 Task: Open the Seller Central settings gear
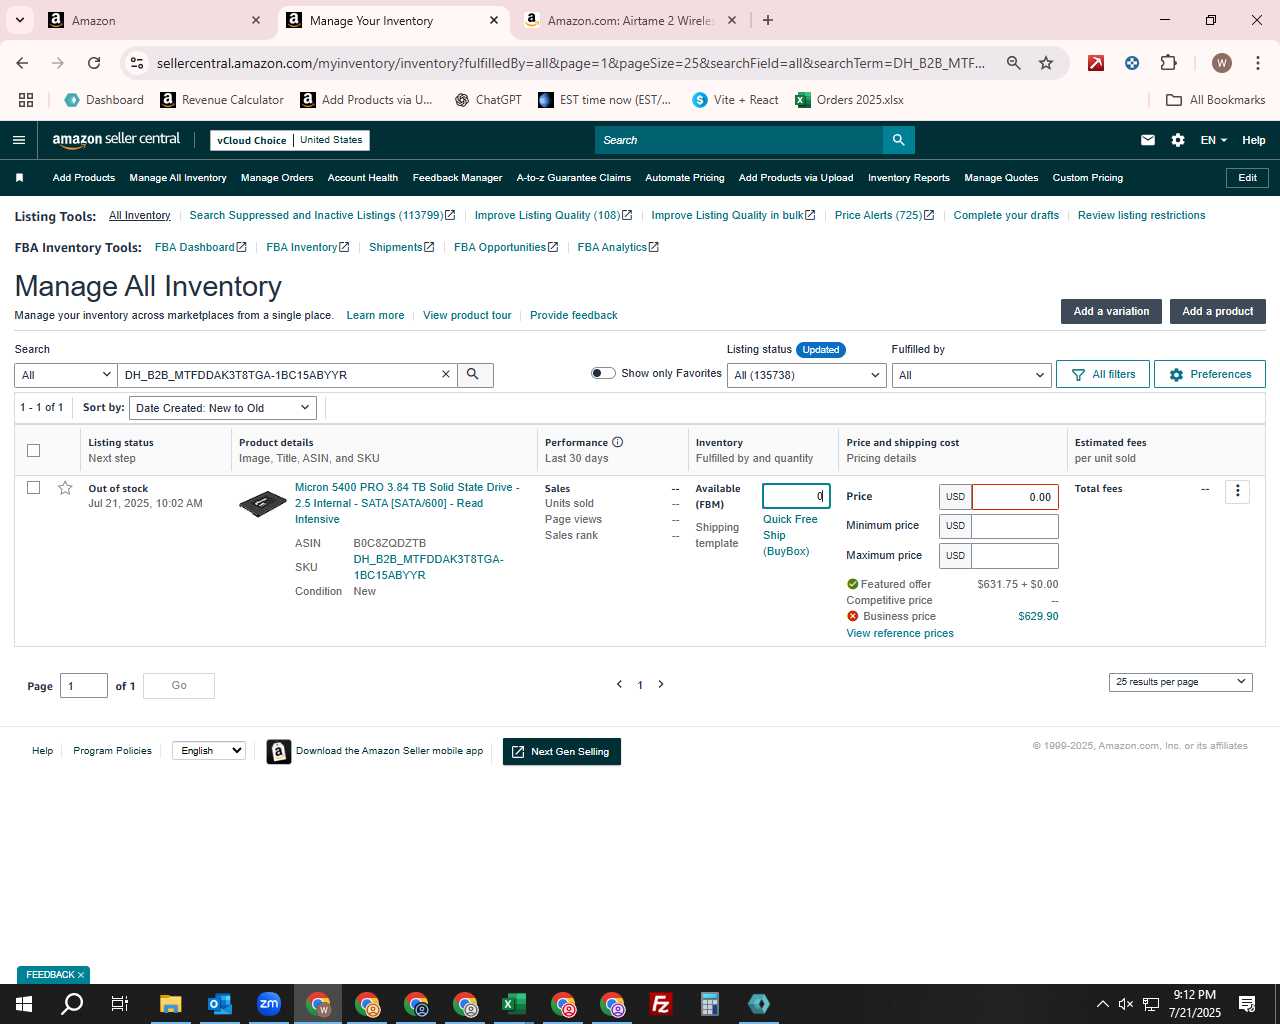(1178, 140)
